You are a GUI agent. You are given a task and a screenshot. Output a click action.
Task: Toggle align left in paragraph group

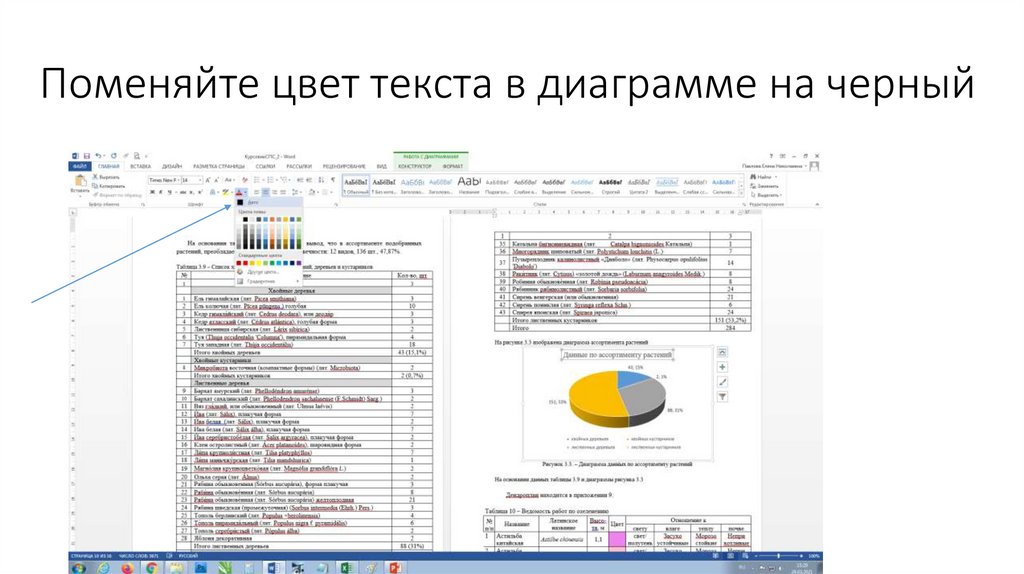click(257, 192)
